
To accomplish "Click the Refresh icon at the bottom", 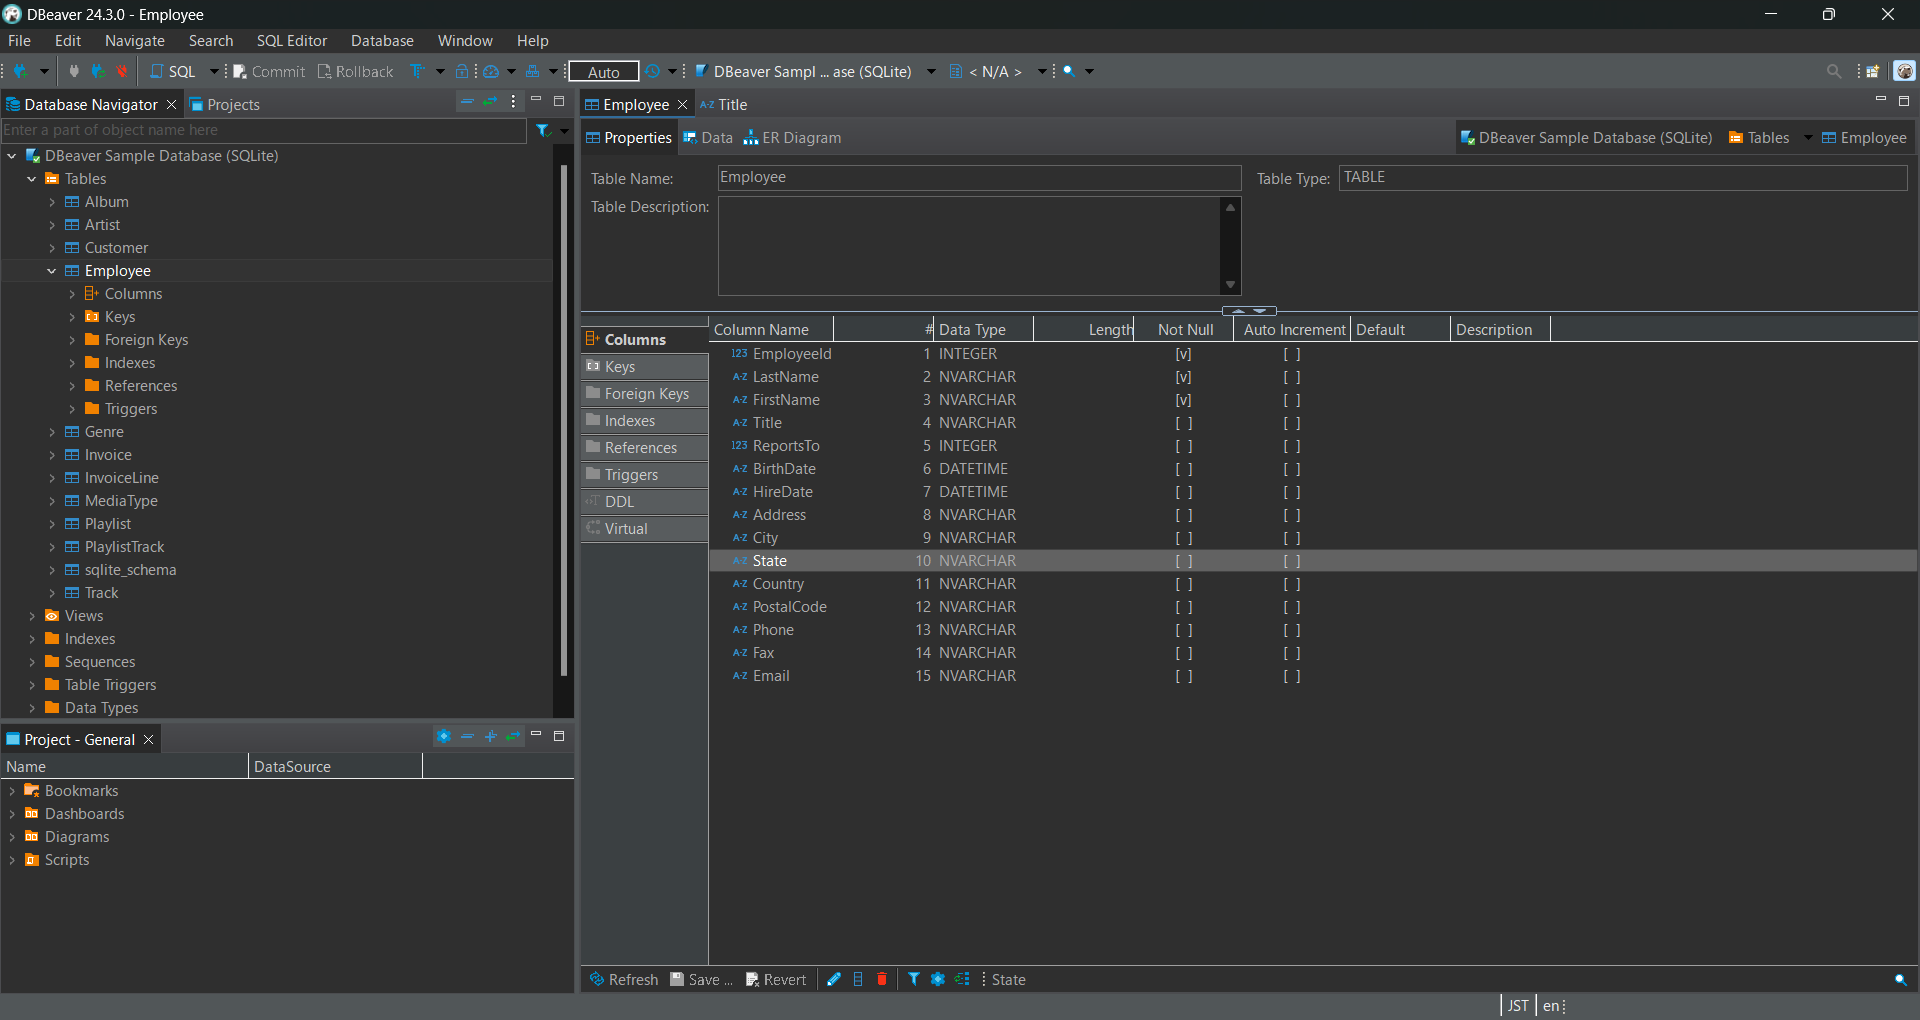I will pos(624,980).
